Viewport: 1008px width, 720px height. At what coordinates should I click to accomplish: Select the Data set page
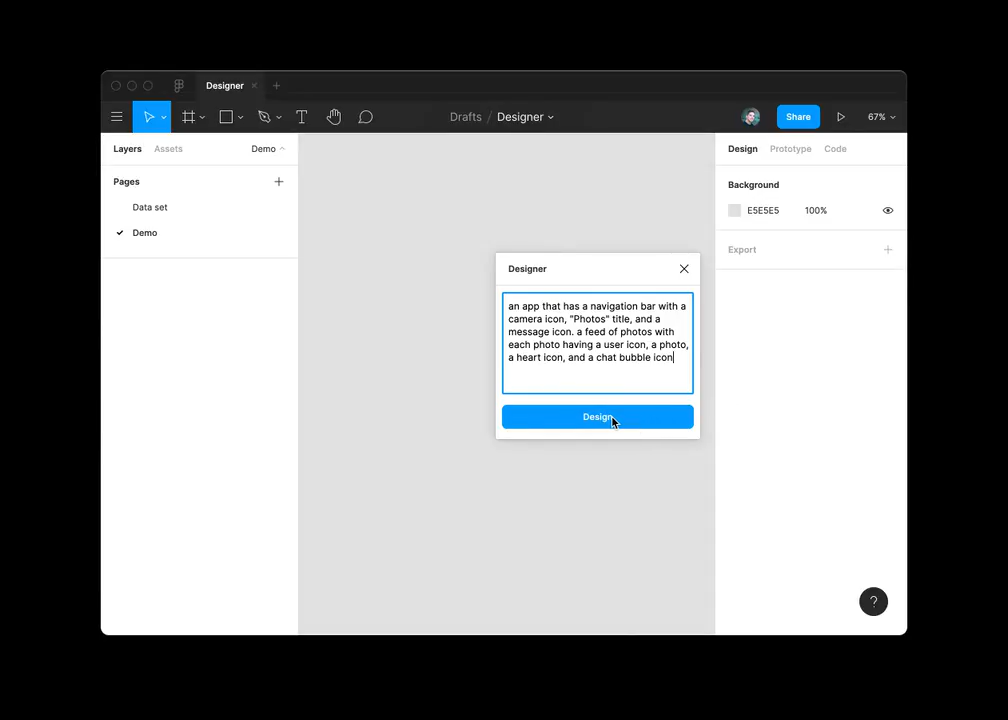(150, 207)
